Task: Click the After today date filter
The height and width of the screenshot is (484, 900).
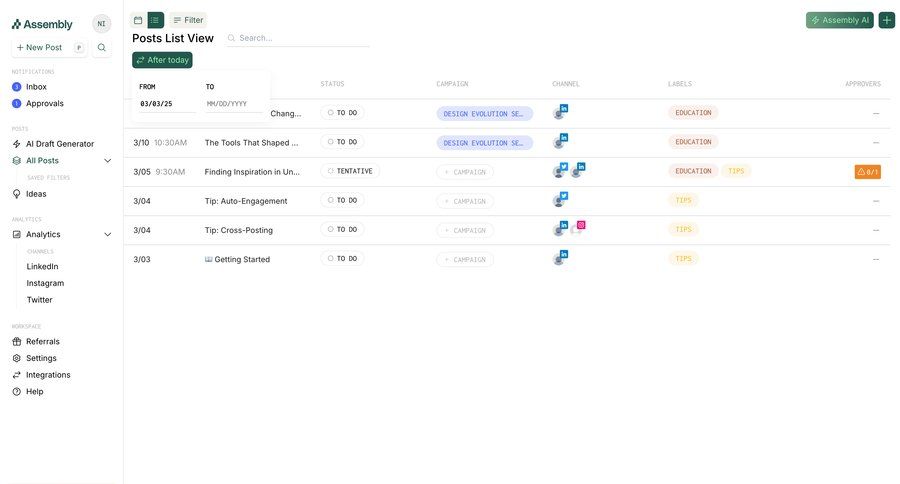Action: pyautogui.click(x=162, y=60)
